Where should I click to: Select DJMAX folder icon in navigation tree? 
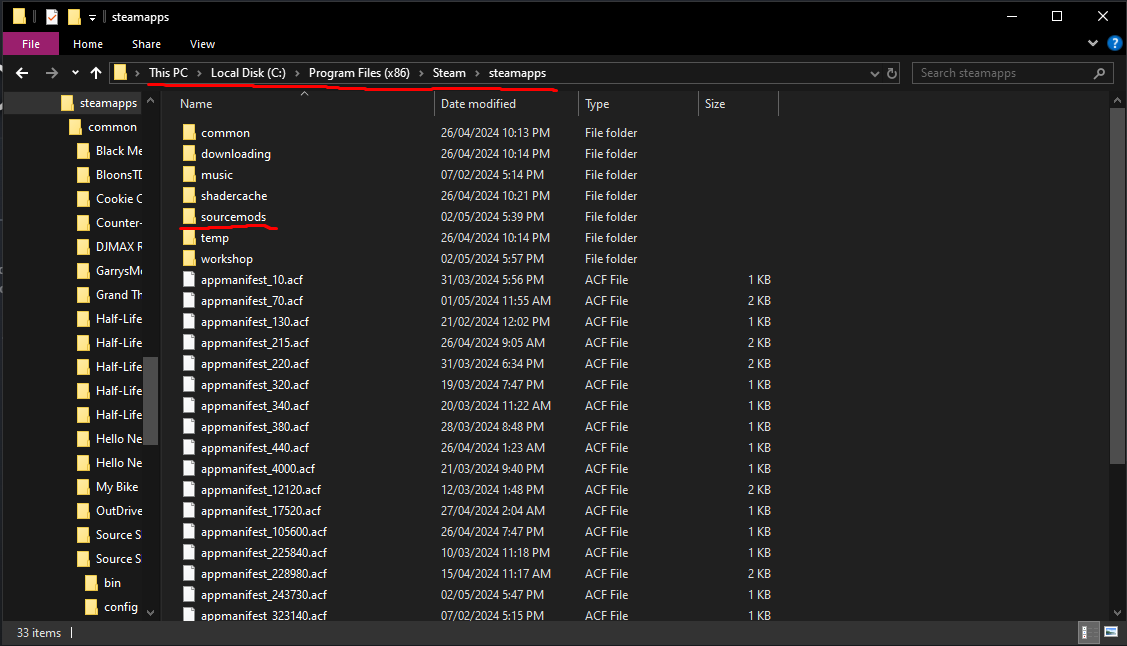83,246
